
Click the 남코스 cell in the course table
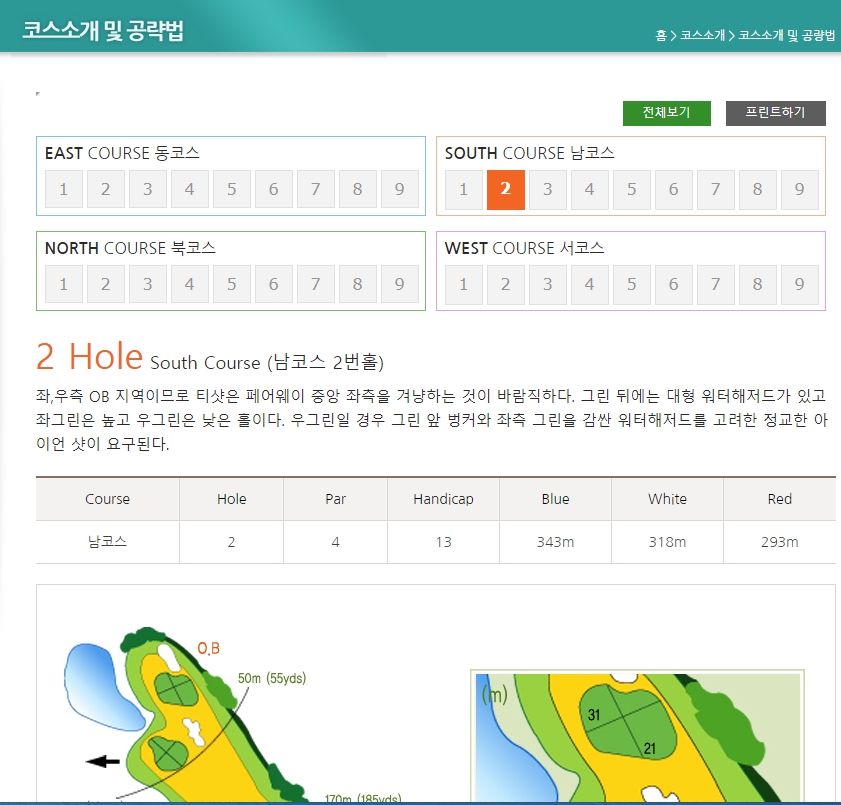coord(107,542)
